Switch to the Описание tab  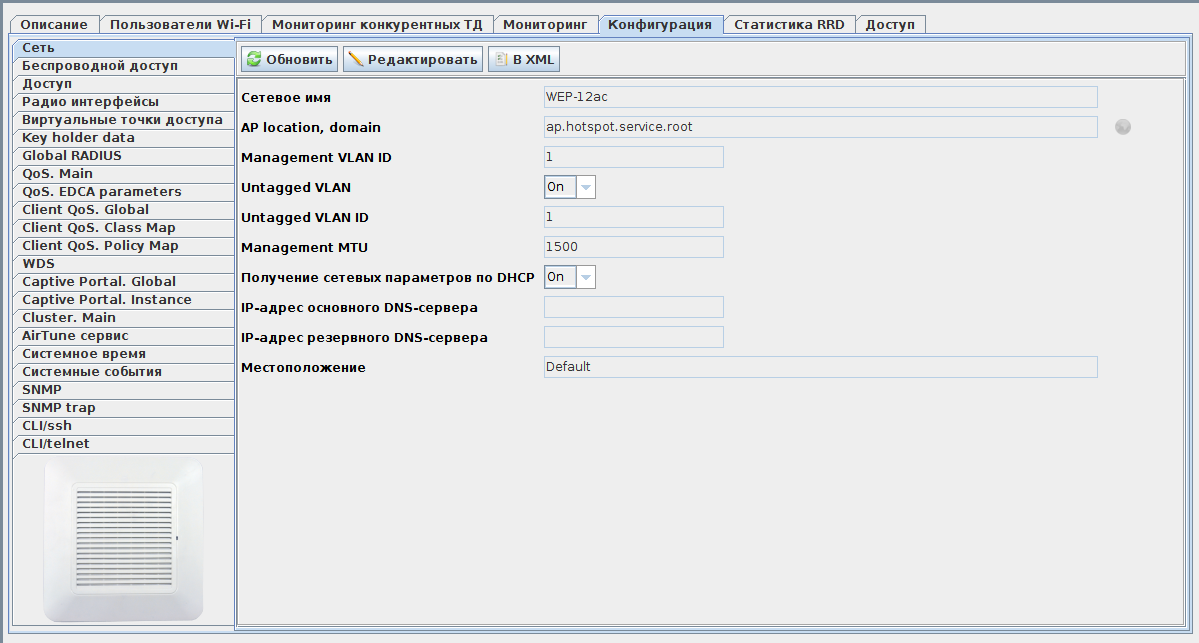(54, 24)
